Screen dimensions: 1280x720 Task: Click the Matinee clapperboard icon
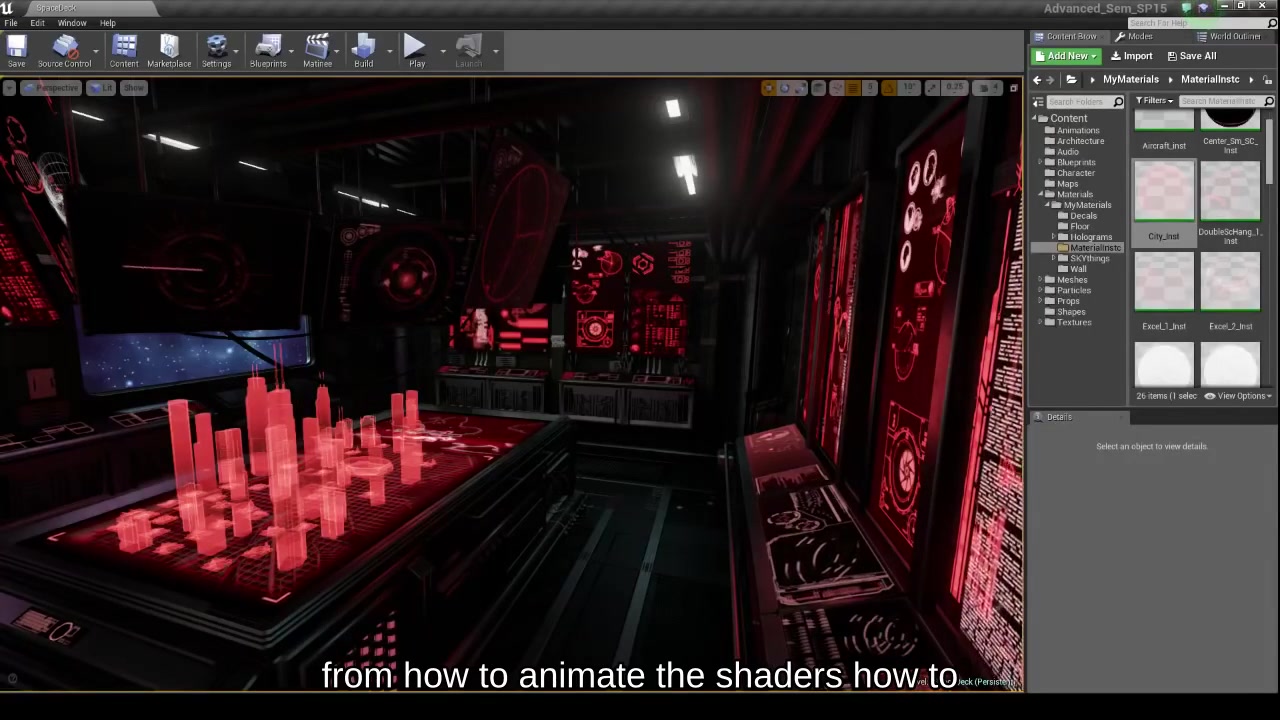coord(317,51)
